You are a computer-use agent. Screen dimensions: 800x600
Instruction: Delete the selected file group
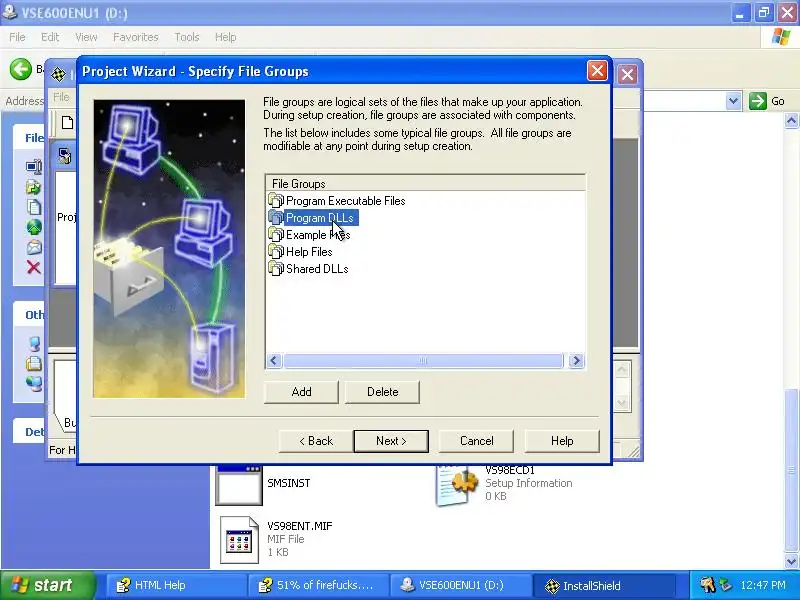382,392
